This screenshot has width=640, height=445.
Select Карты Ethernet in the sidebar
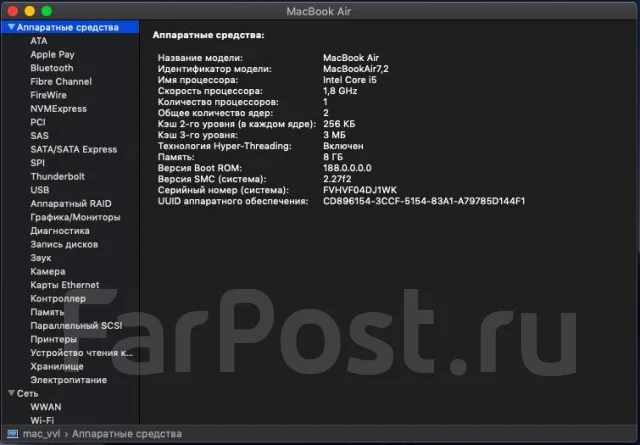coord(64,285)
